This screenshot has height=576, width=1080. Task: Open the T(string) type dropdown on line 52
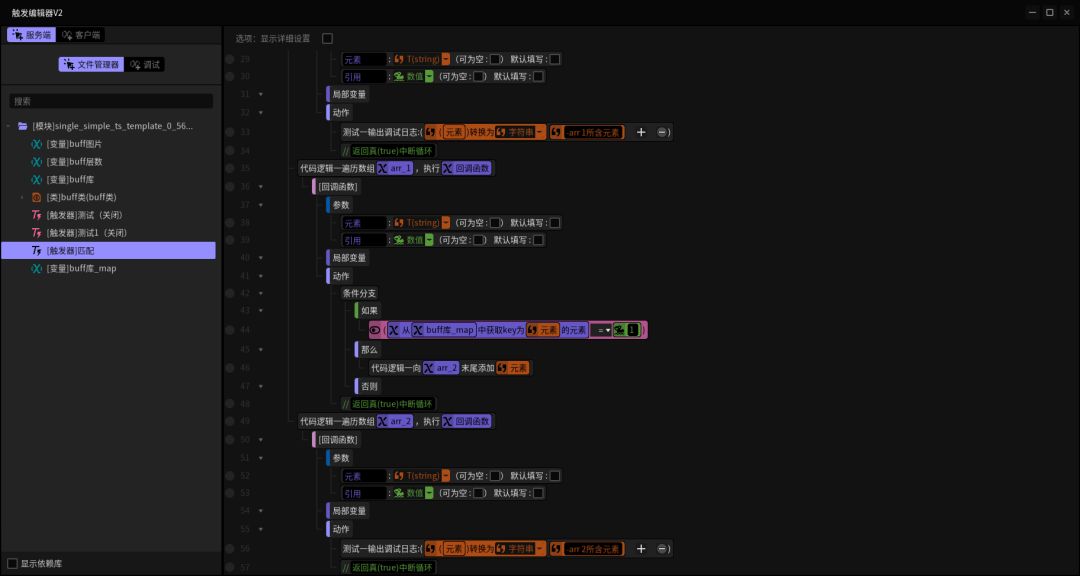tap(446, 475)
